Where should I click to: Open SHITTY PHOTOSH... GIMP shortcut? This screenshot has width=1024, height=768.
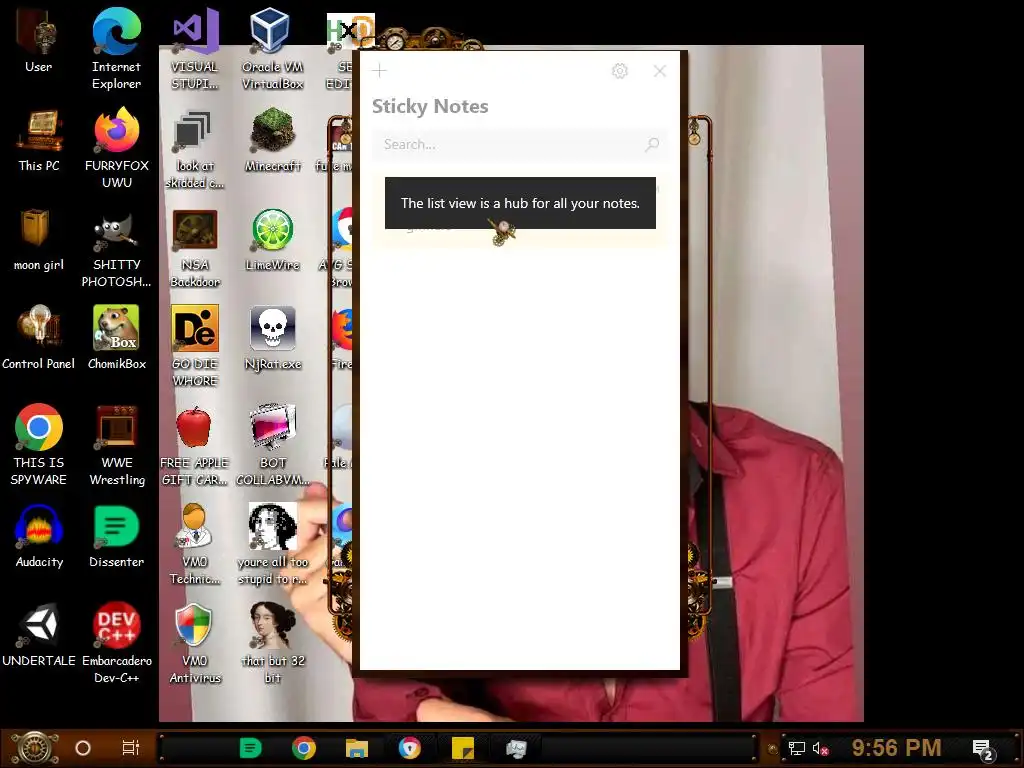116,249
